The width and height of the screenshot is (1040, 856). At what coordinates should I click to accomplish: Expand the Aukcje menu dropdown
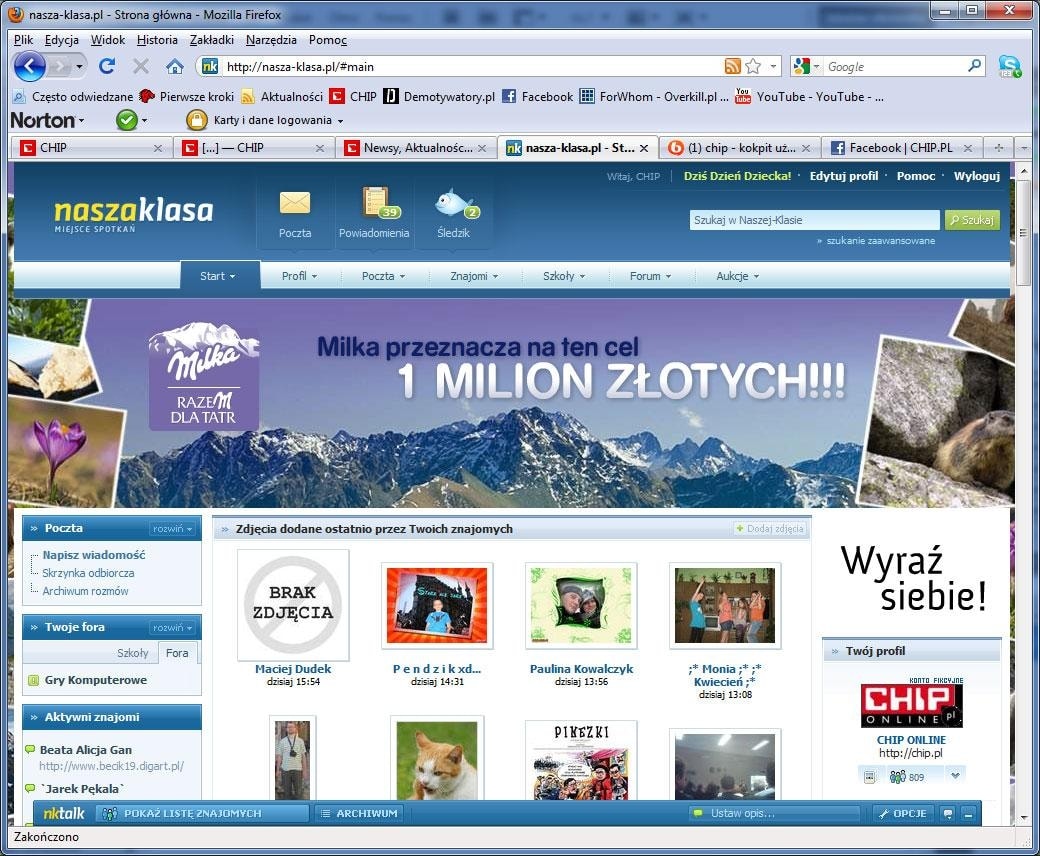pos(738,276)
